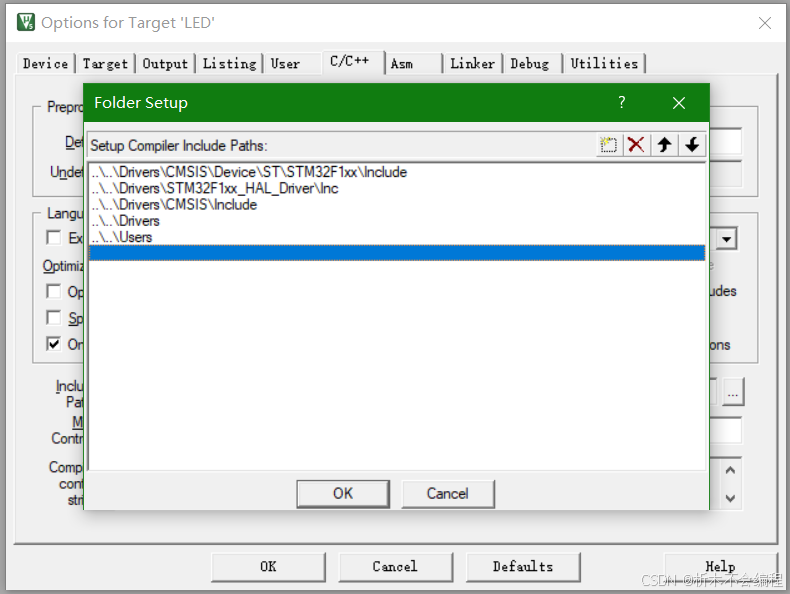Click the Defaults button

pyautogui.click(x=523, y=567)
